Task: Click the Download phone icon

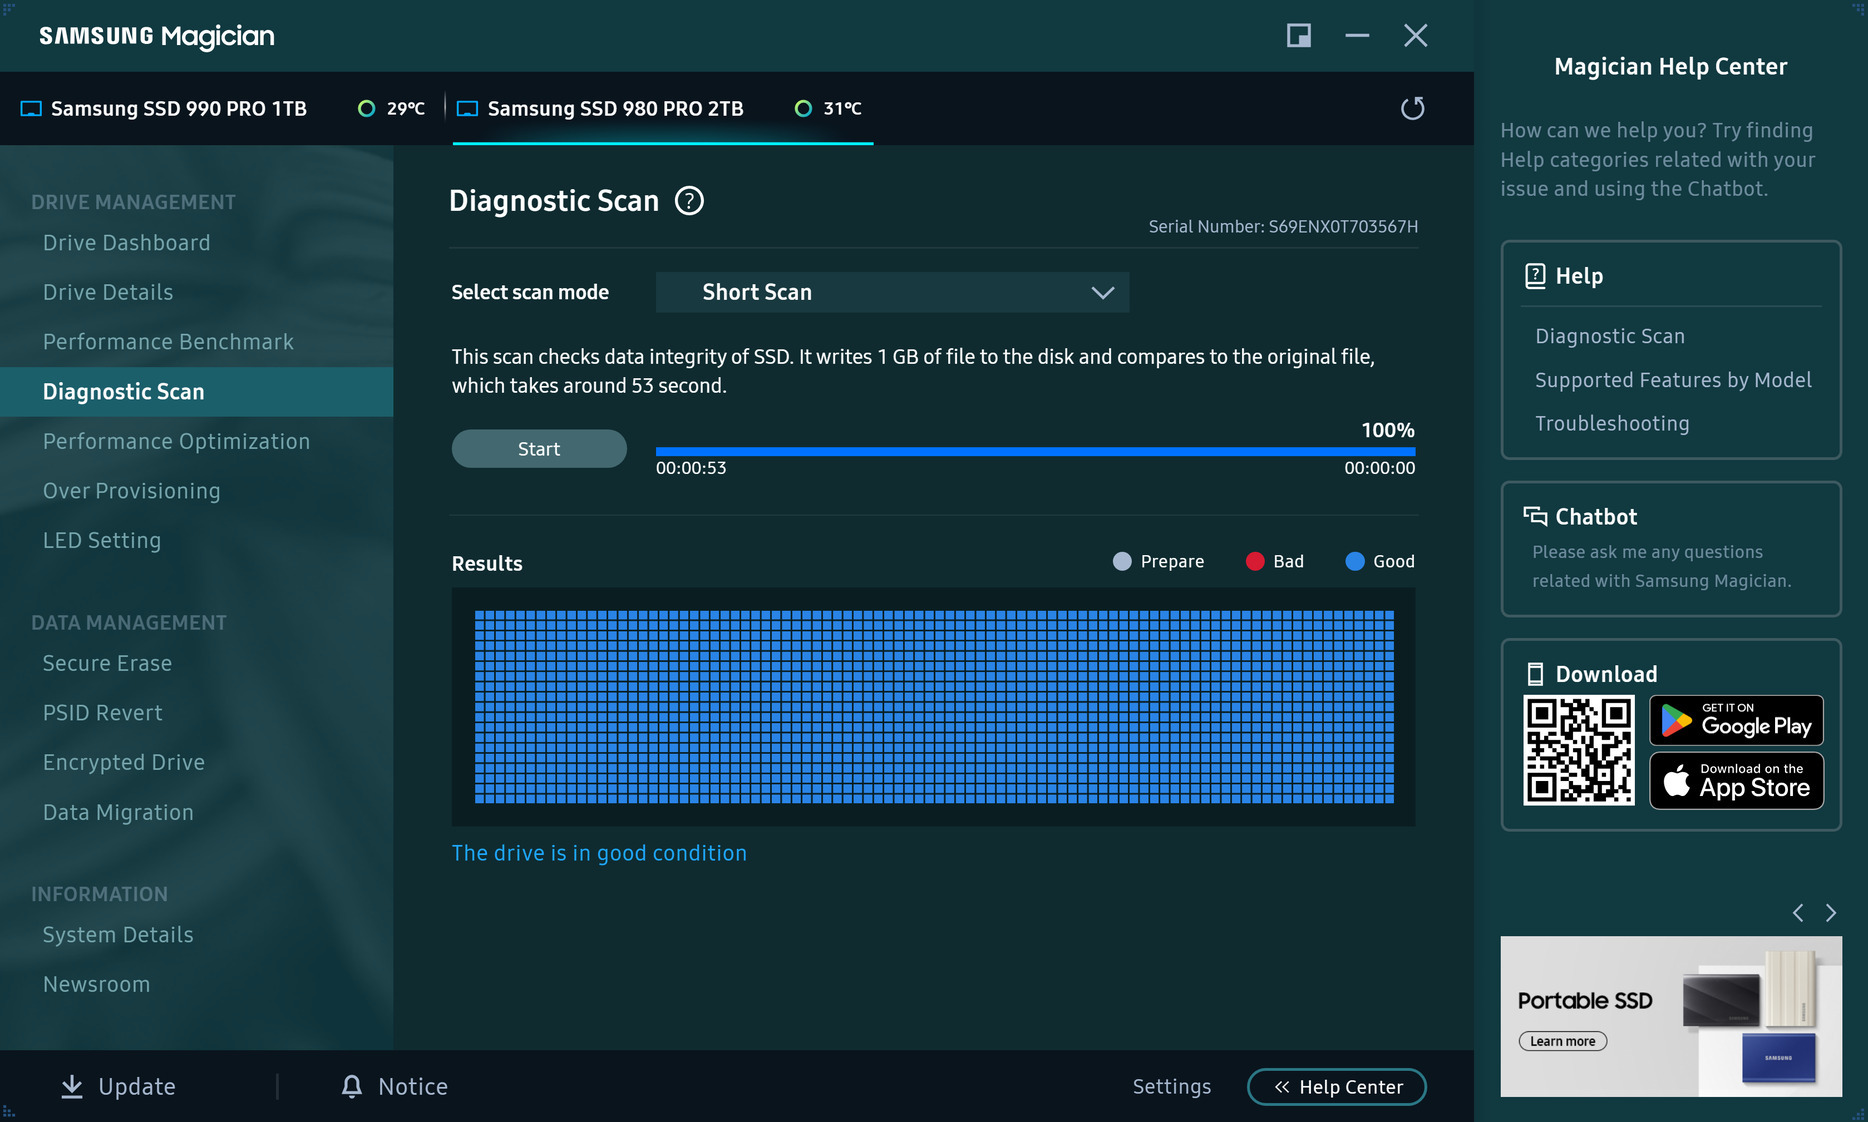Action: (1535, 674)
